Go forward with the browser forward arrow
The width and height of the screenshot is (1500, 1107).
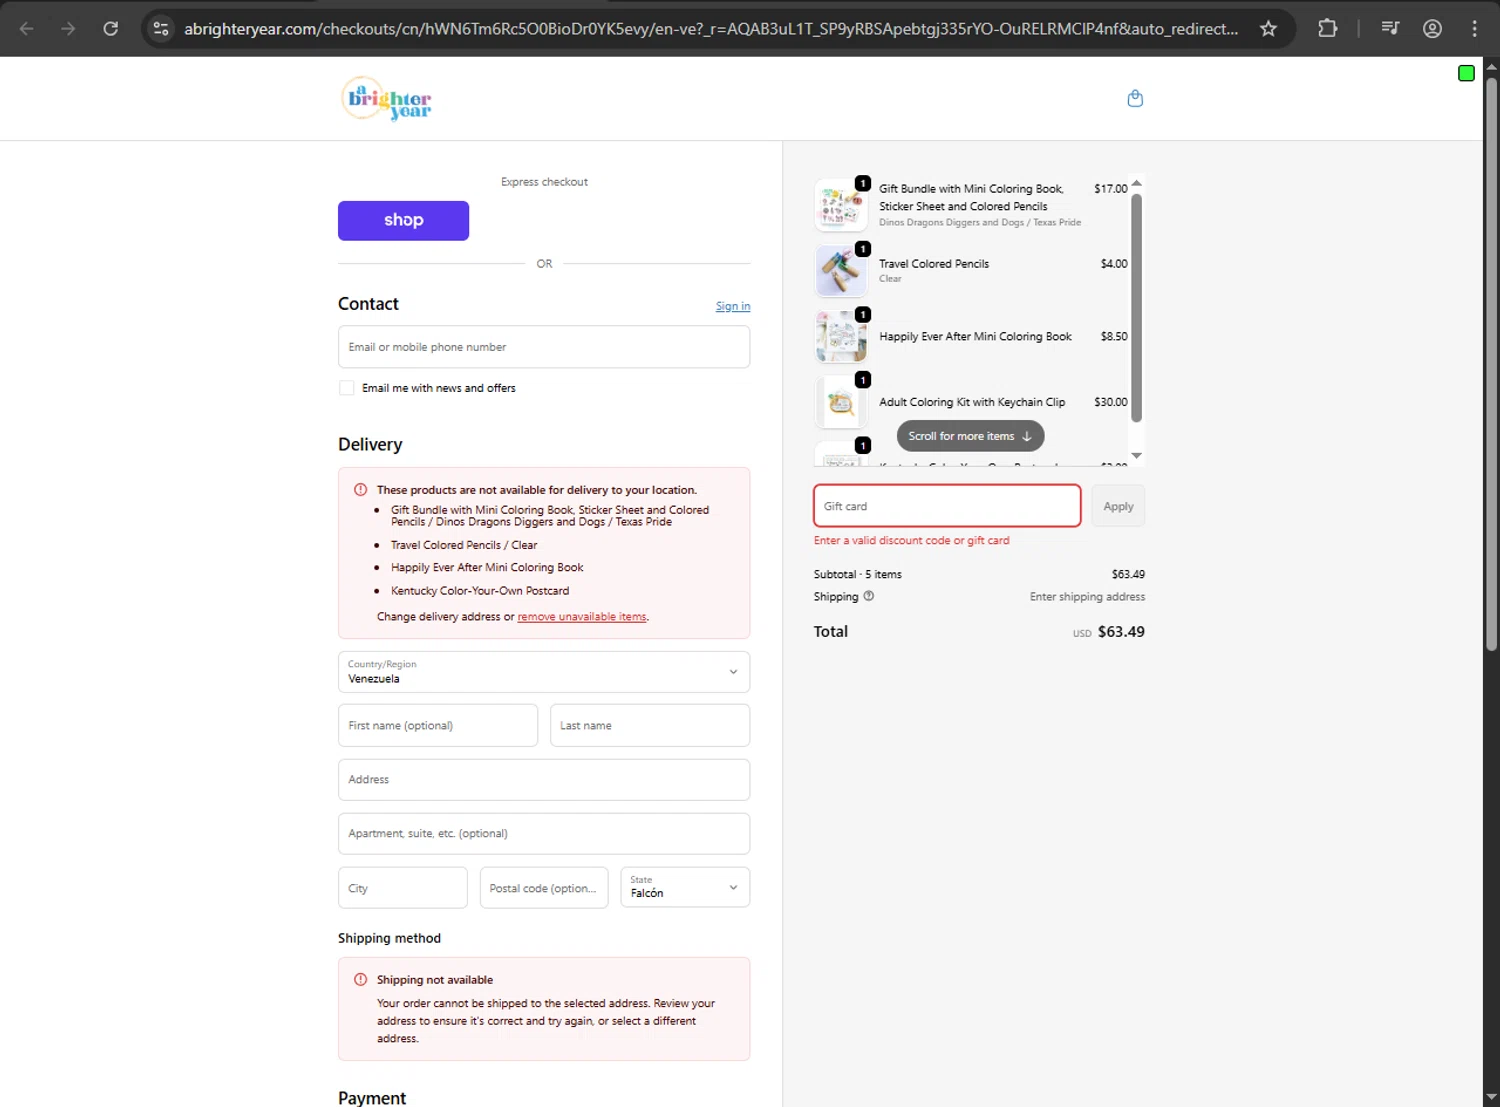click(68, 28)
